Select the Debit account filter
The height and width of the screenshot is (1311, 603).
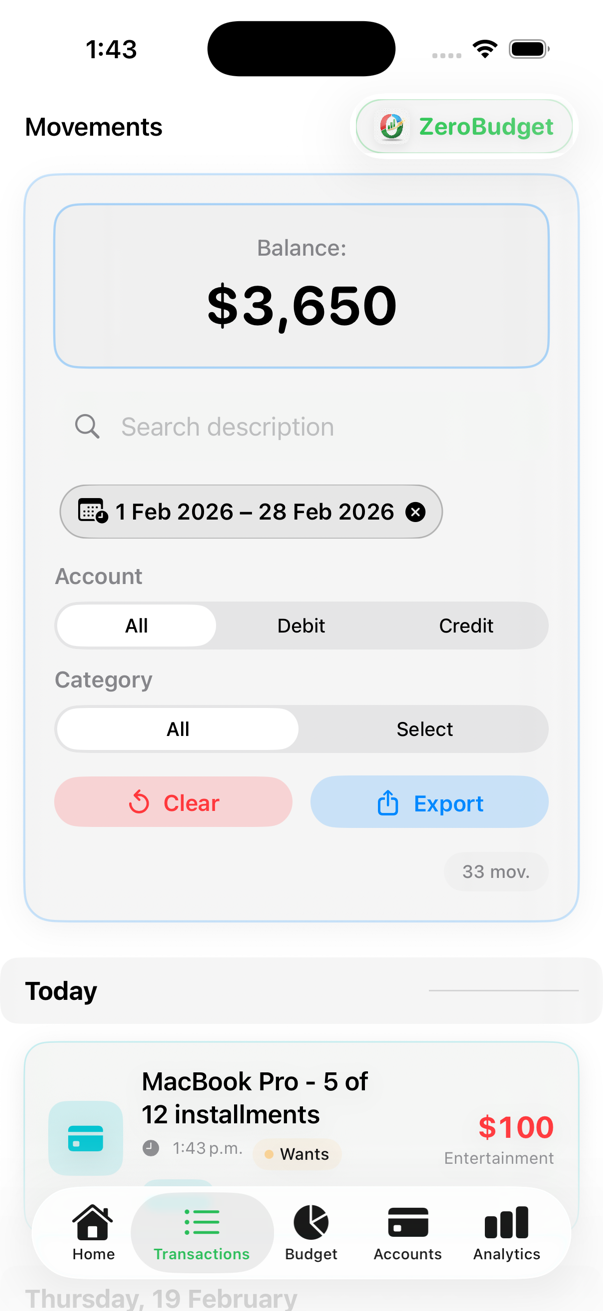301,626
